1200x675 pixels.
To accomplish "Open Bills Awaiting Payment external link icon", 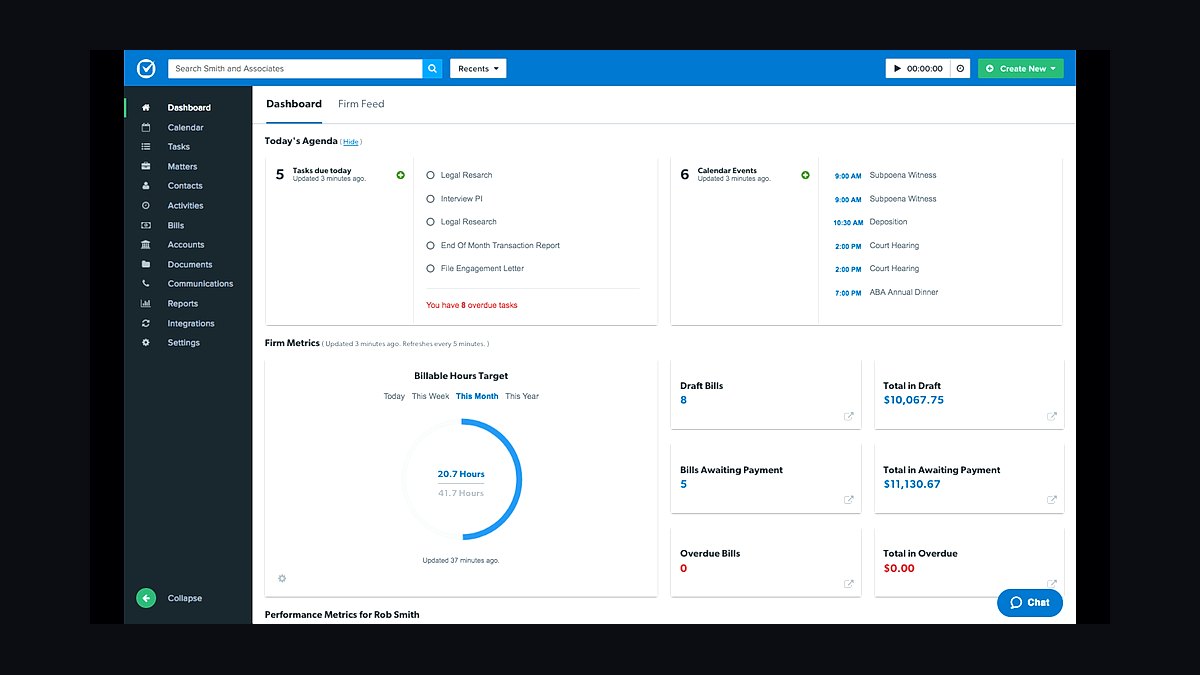I will pyautogui.click(x=849, y=500).
